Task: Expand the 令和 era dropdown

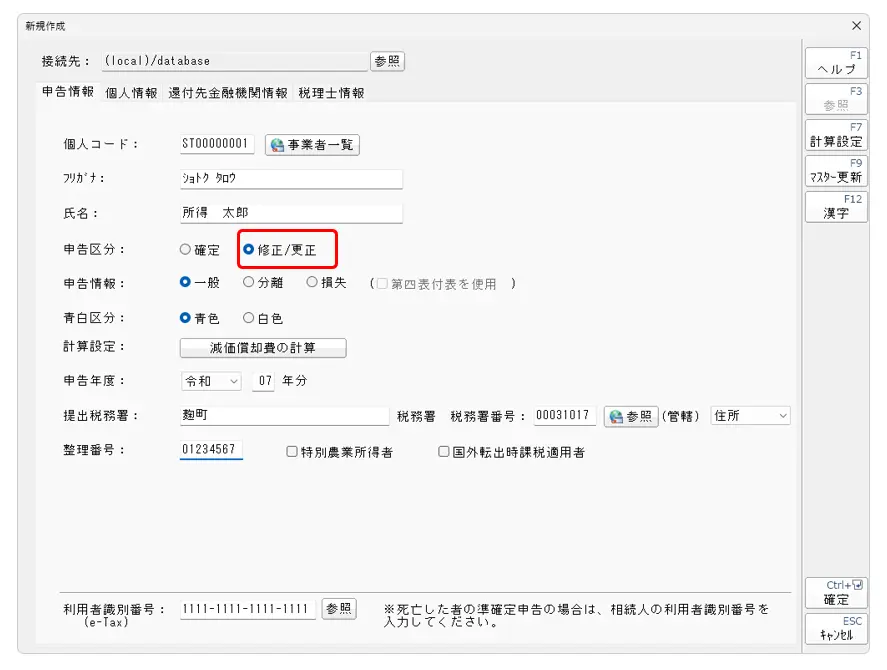Action: point(211,382)
